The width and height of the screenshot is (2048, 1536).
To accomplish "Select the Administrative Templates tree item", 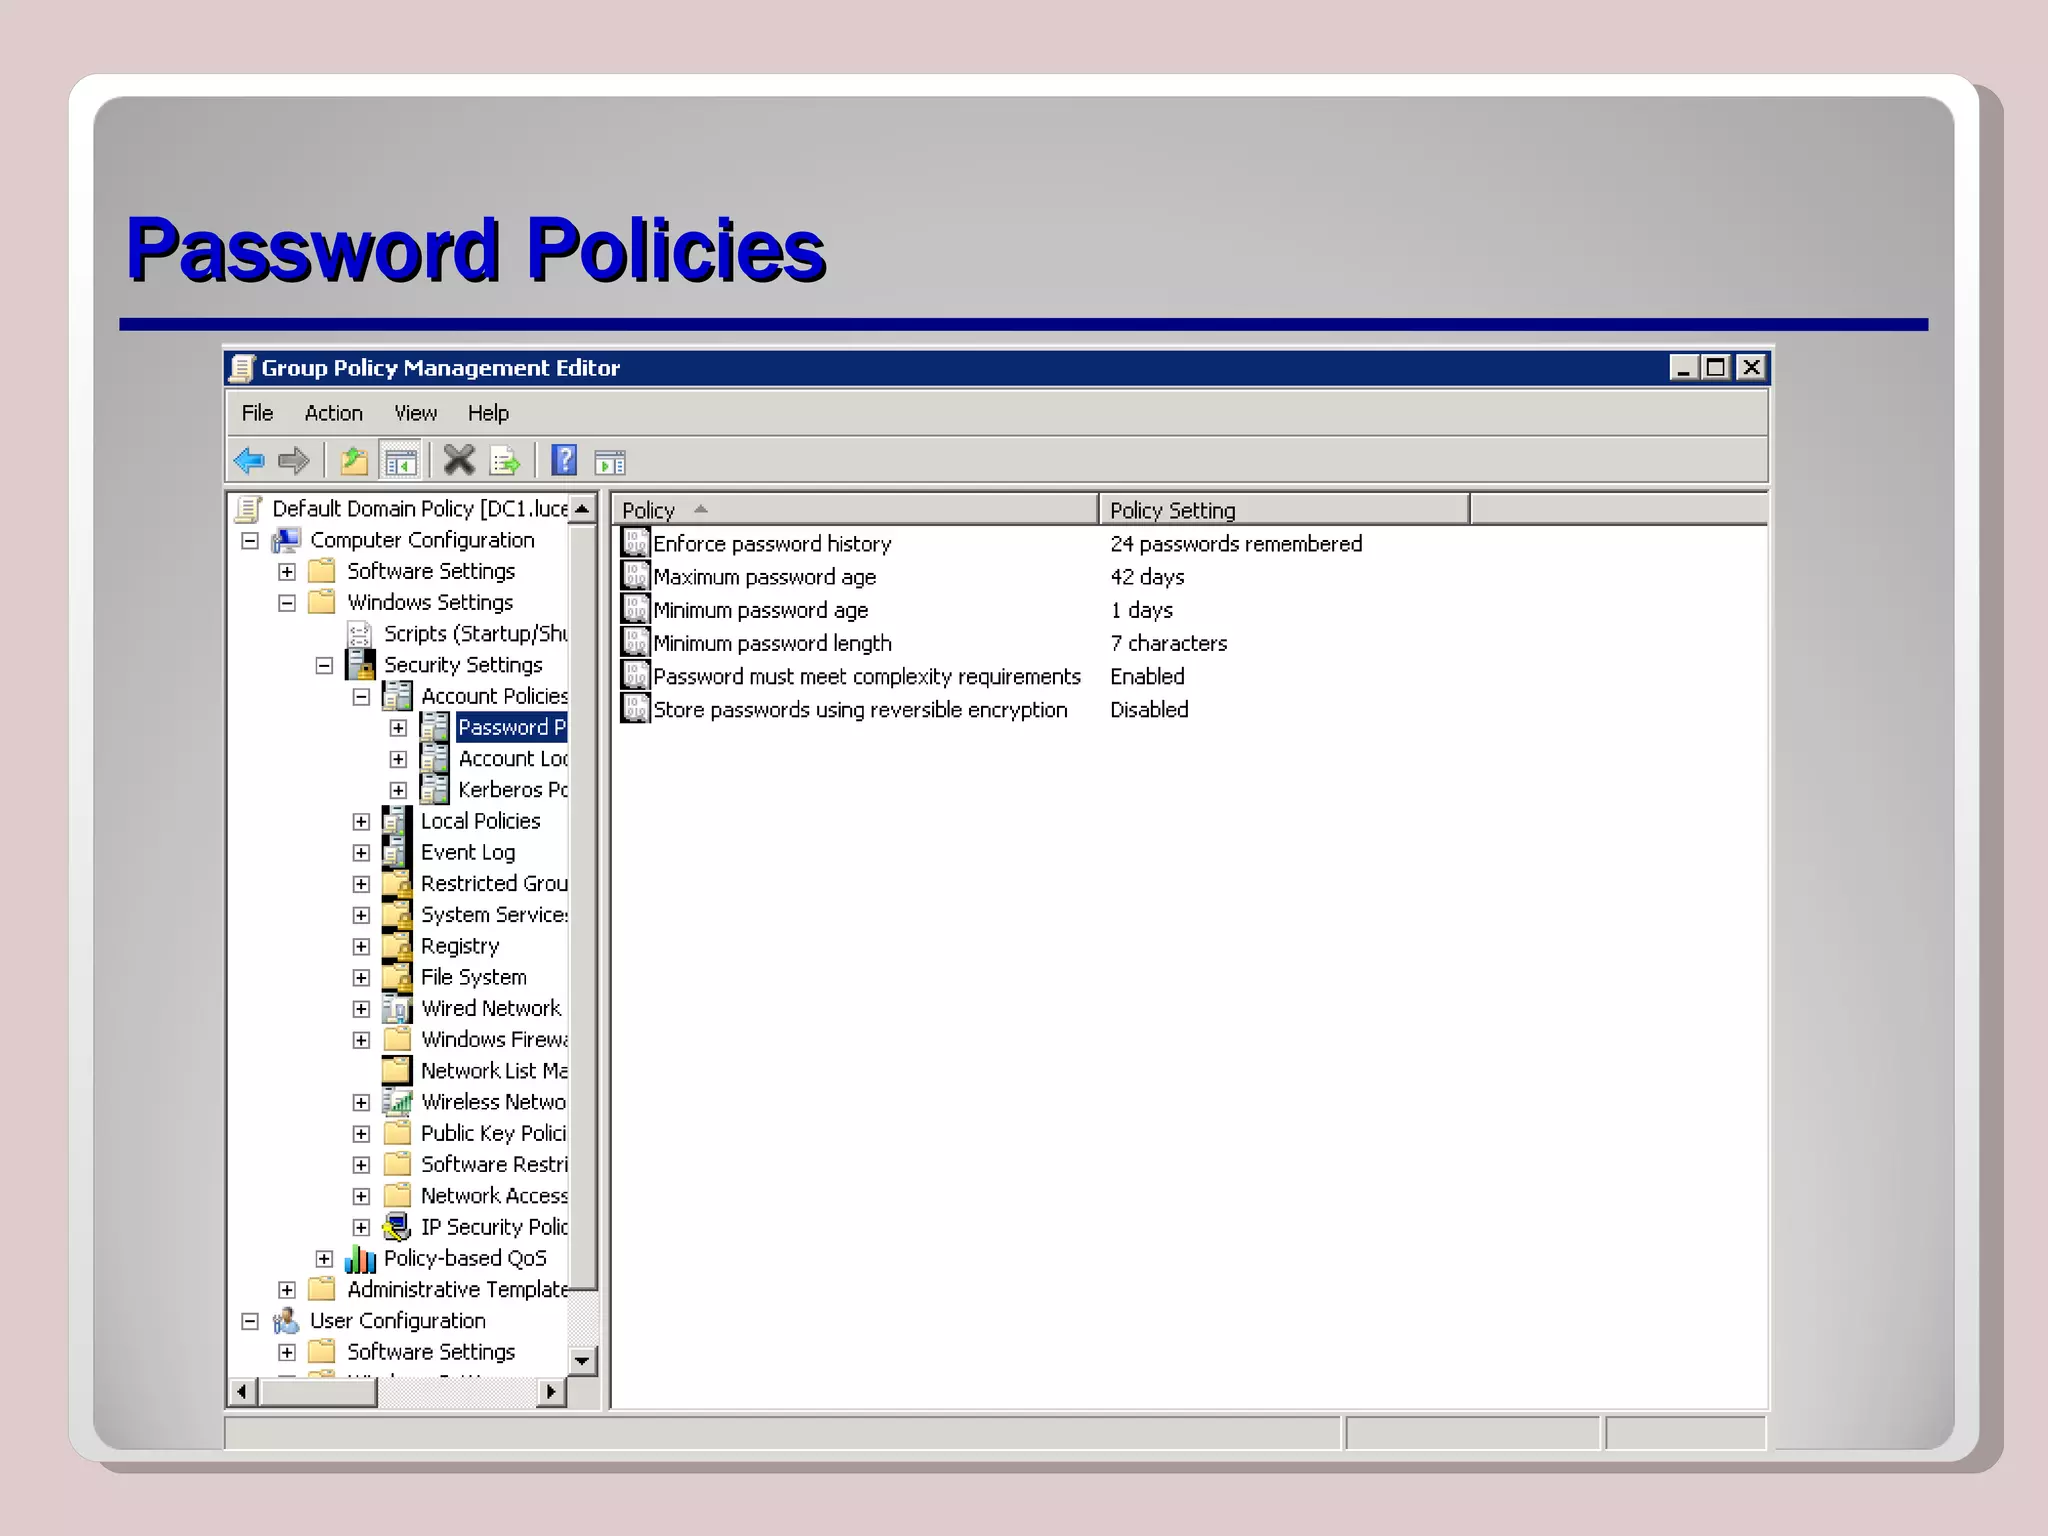I will coord(456,1289).
